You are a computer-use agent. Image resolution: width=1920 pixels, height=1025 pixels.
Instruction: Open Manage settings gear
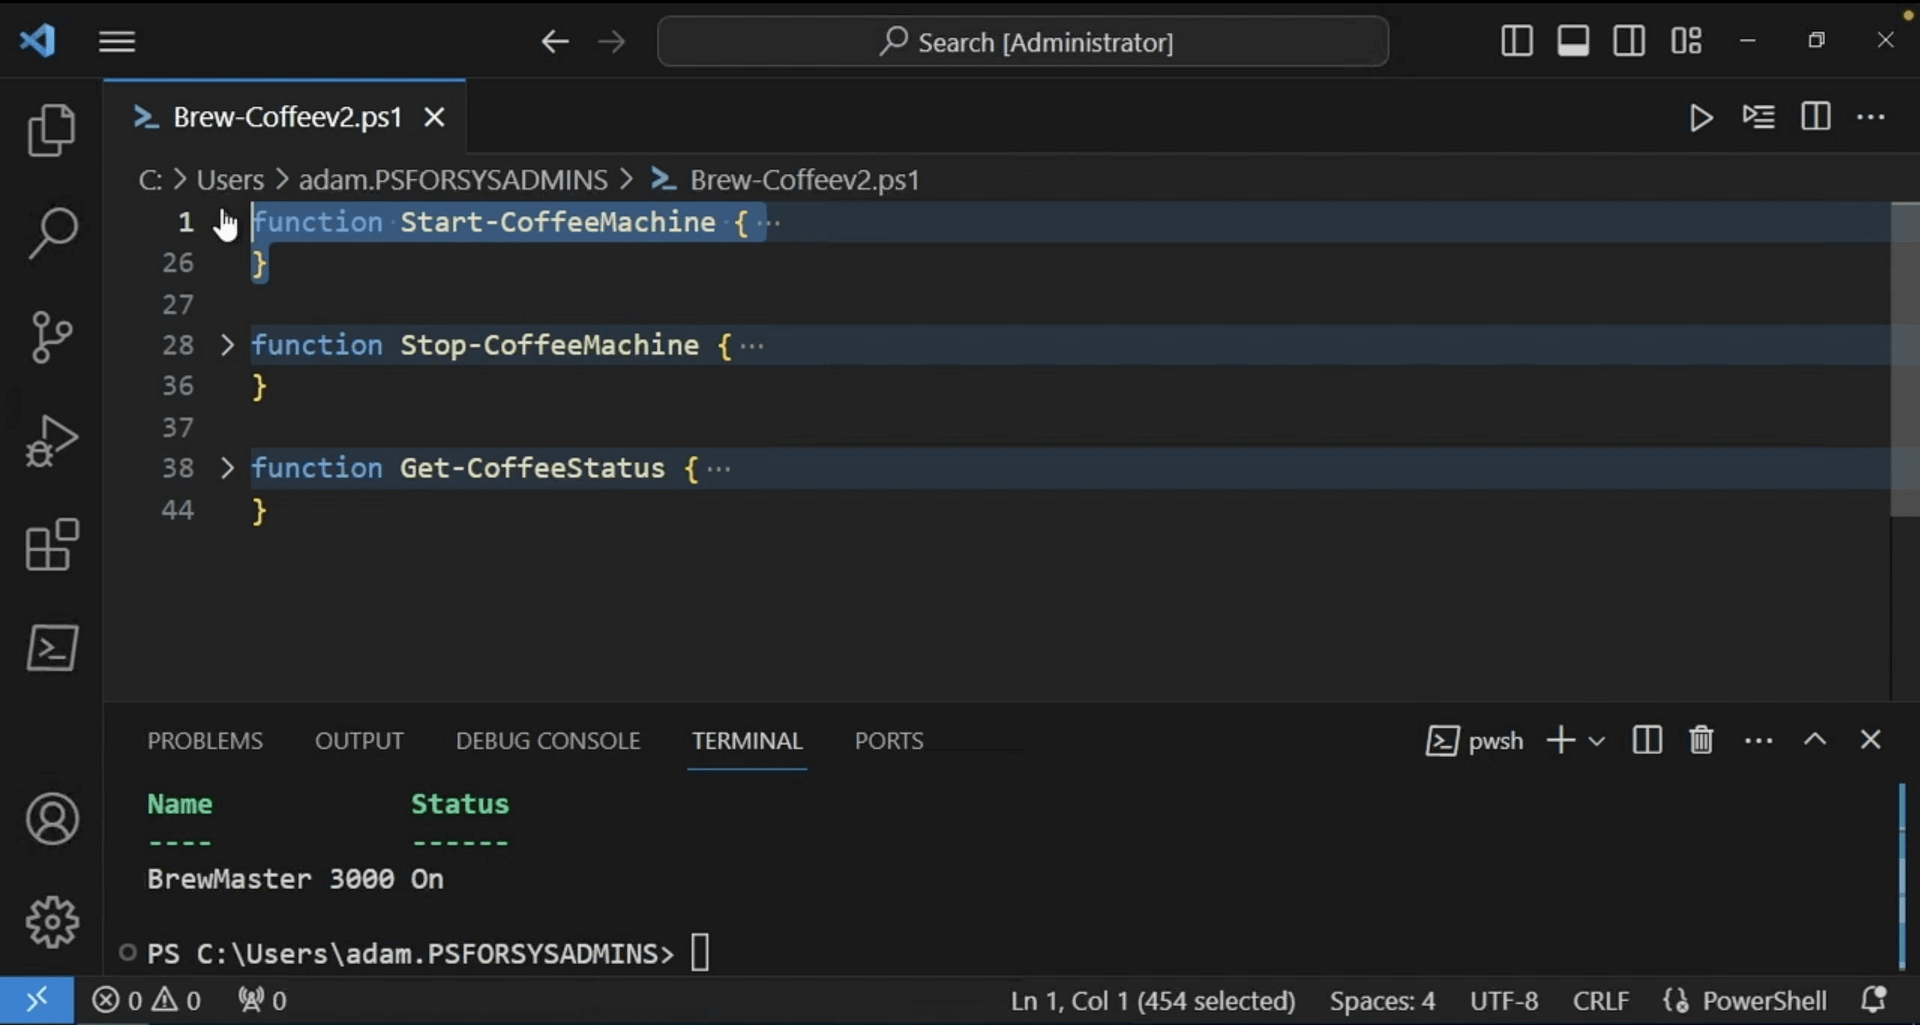click(x=51, y=922)
